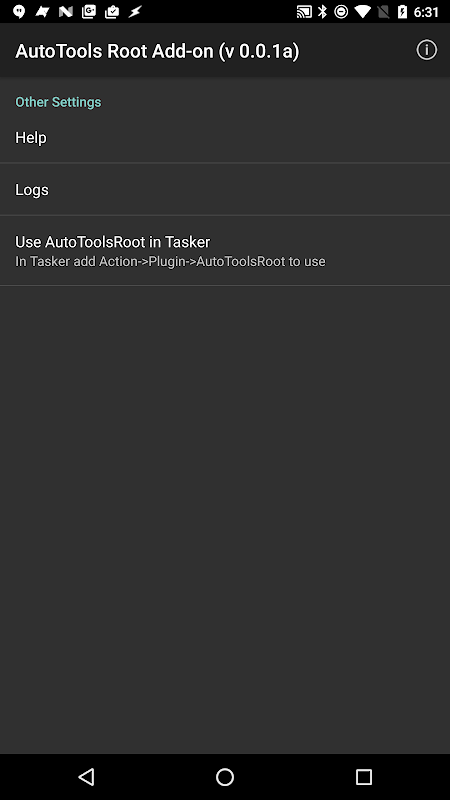
Task: Tap the briefcase checkmark notification icon
Action: tap(112, 12)
